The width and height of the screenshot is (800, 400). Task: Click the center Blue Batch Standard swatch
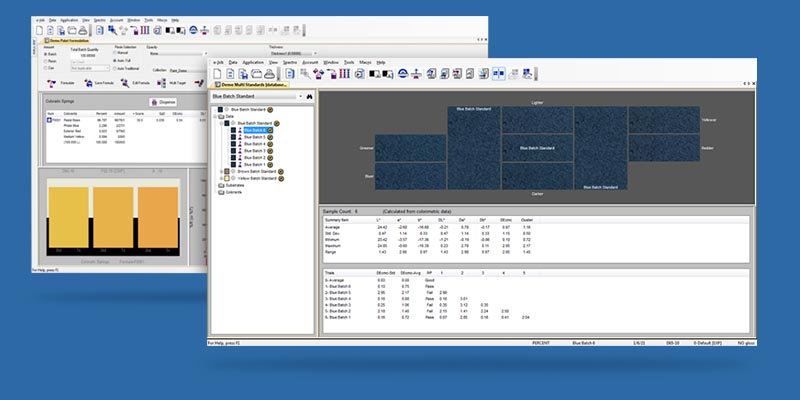[536, 147]
